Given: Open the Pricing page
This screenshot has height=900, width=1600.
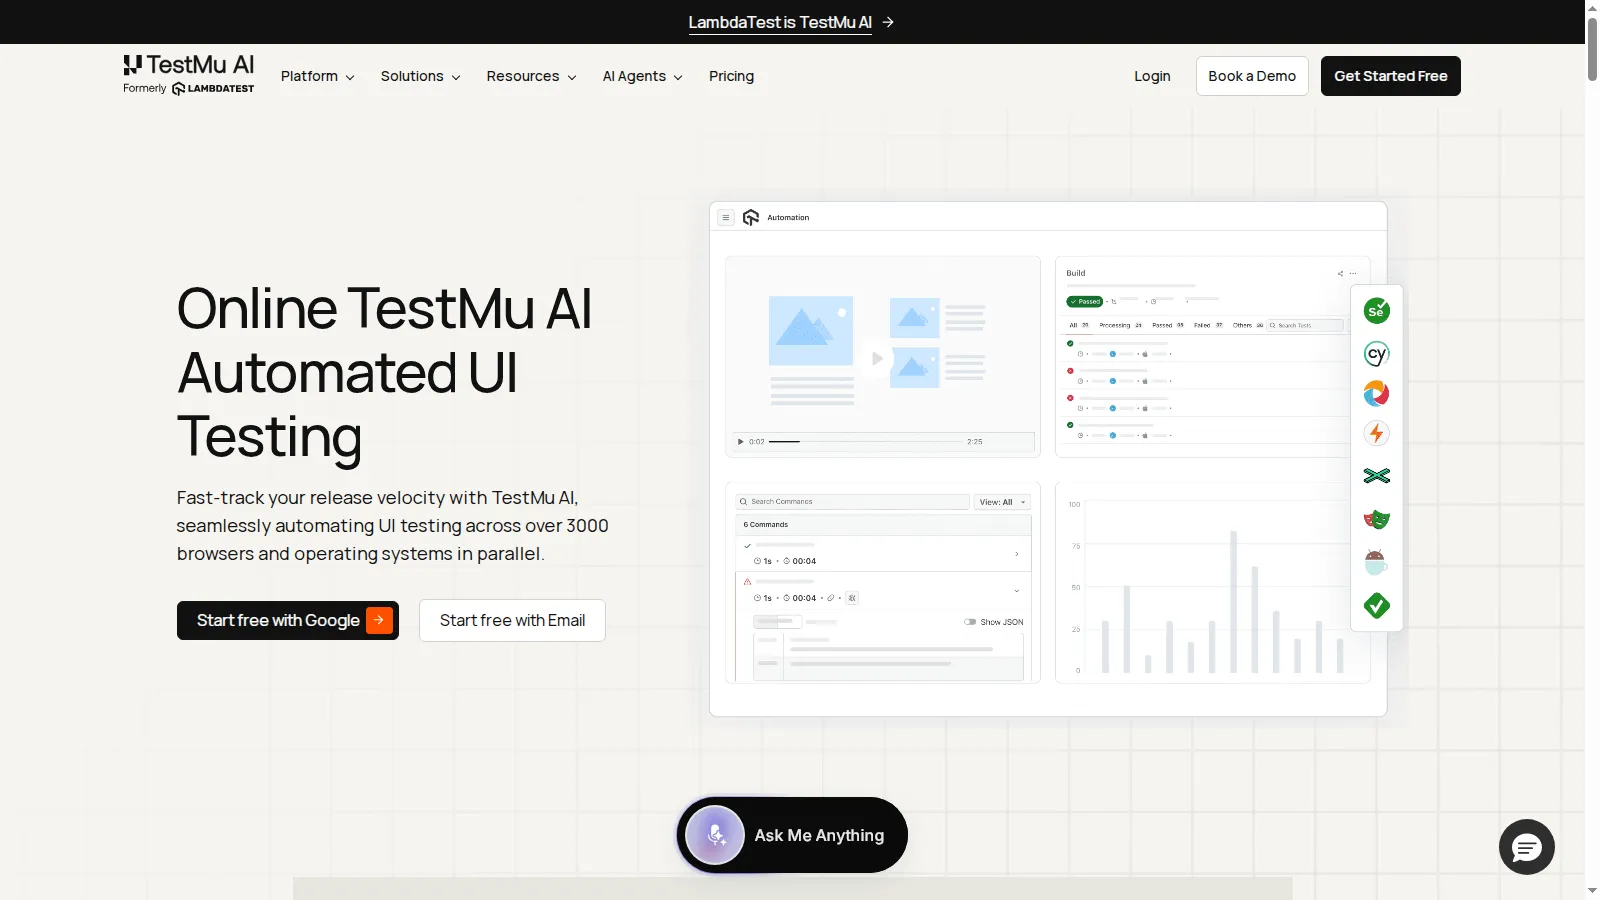Looking at the screenshot, I should (731, 76).
